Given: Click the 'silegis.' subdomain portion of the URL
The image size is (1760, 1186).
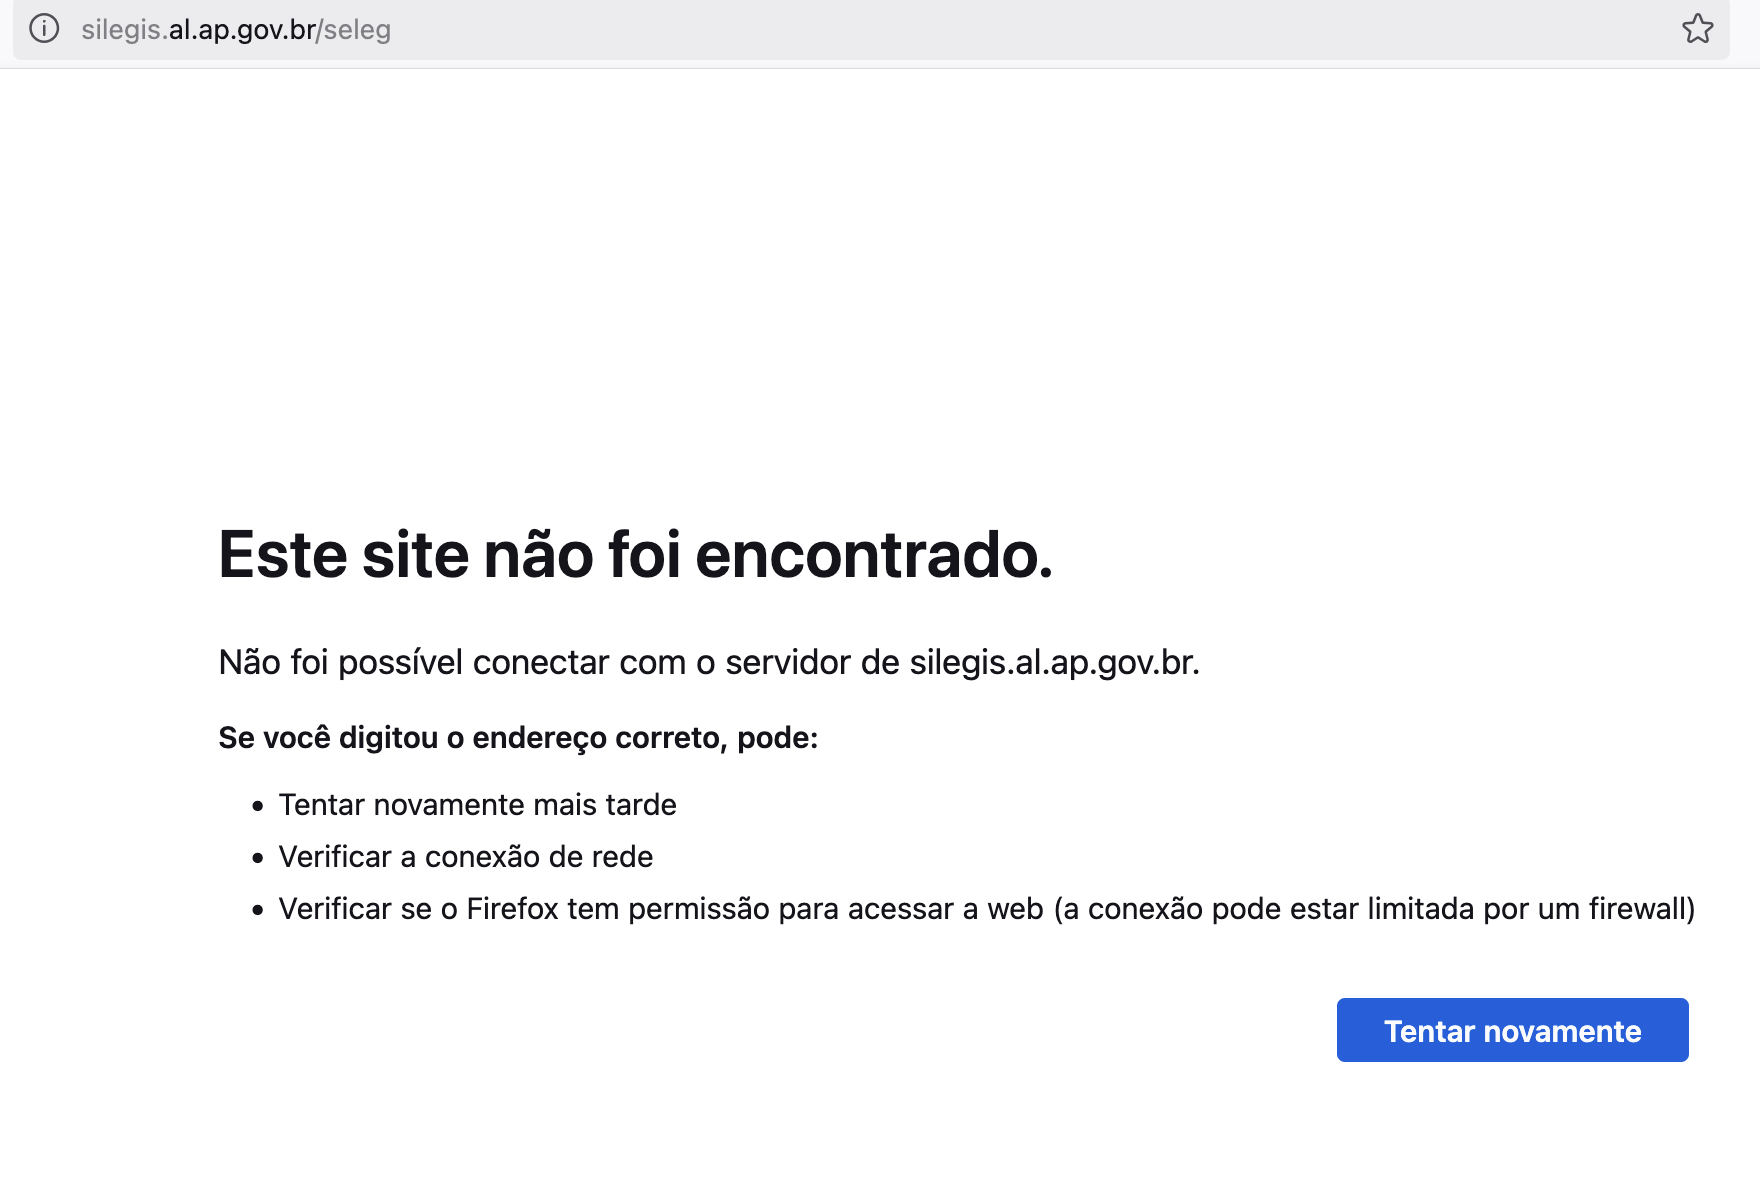Looking at the screenshot, I should (125, 30).
